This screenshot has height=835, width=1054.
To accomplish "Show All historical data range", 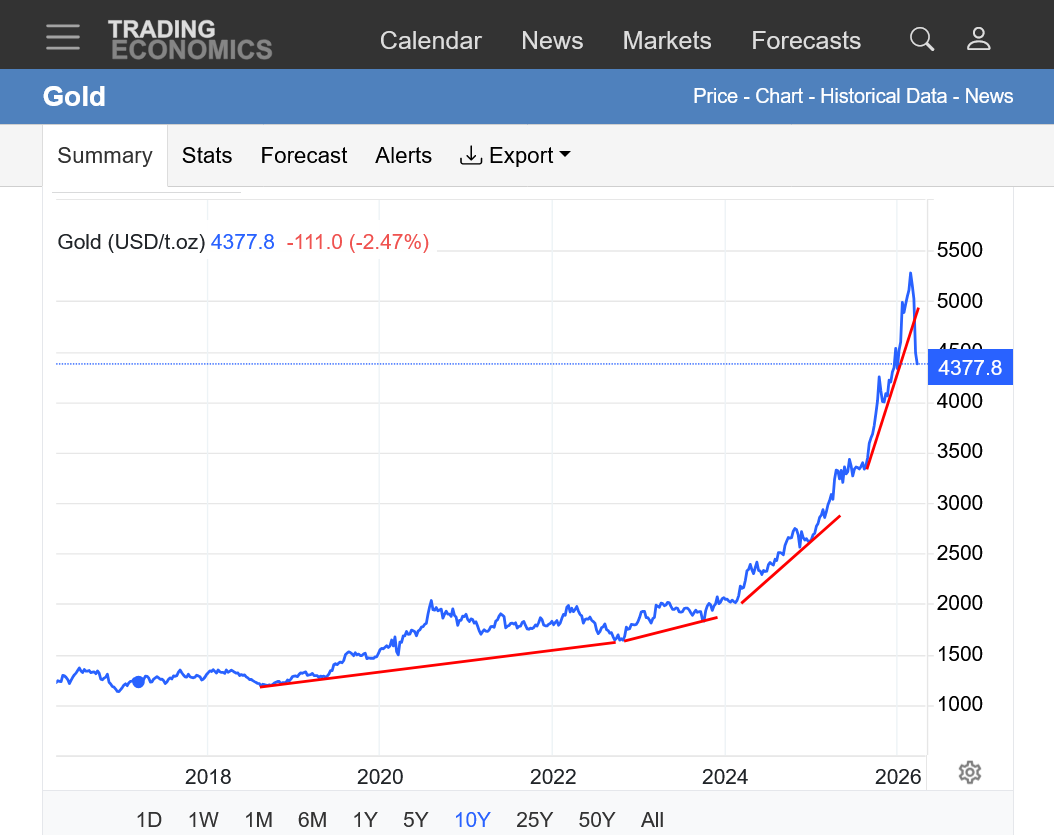I will (652, 820).
